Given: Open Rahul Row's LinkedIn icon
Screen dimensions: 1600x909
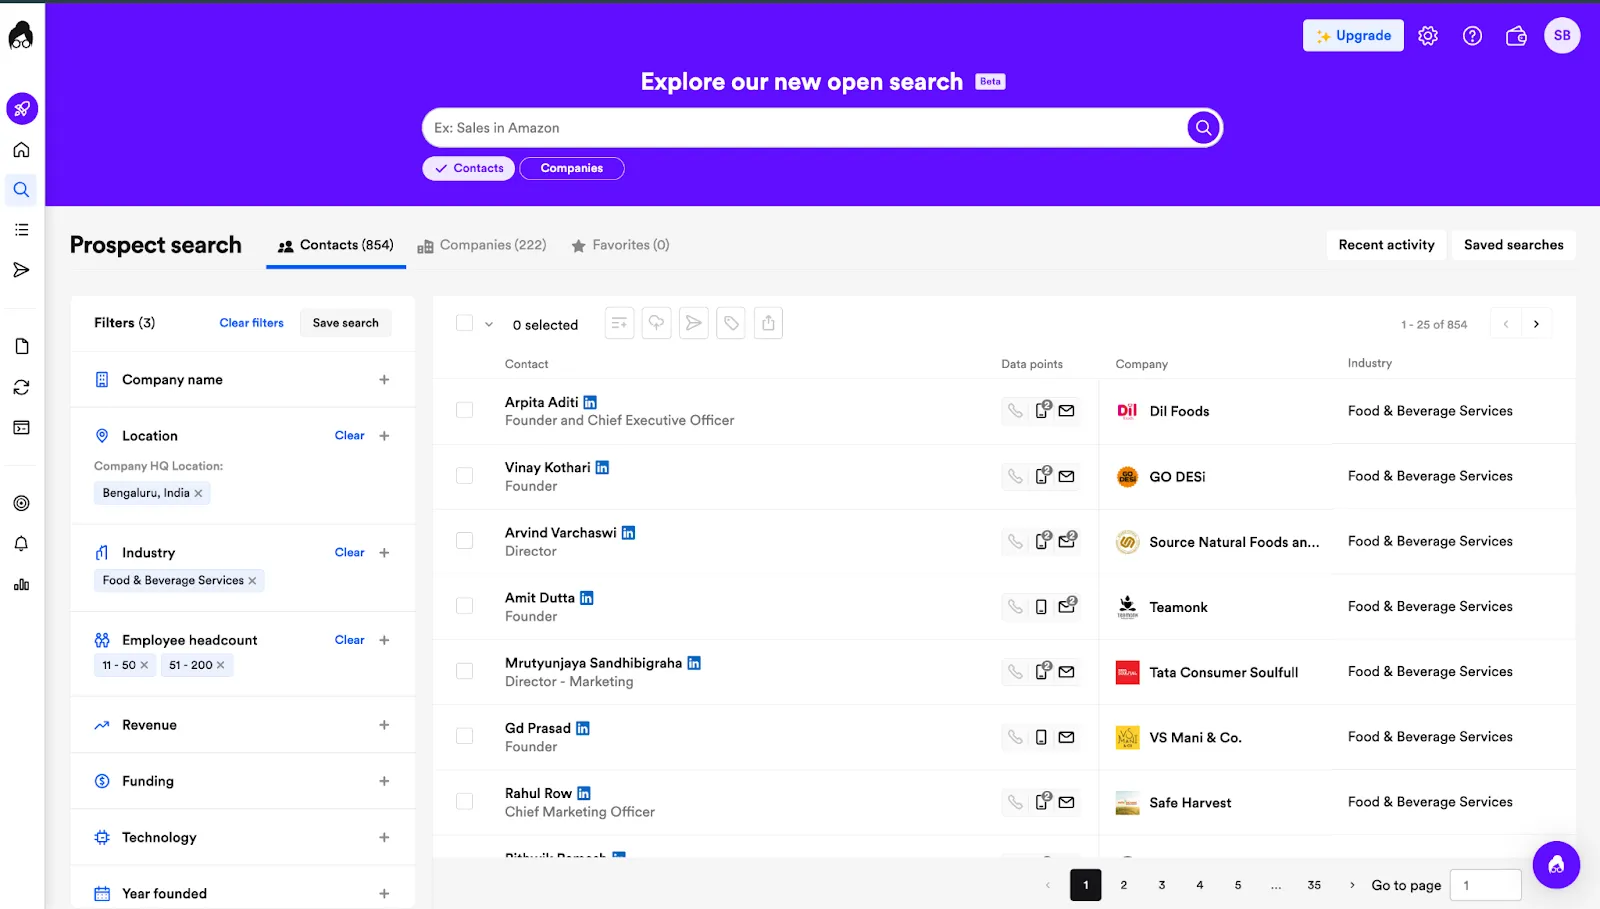Looking at the screenshot, I should click(x=584, y=793).
